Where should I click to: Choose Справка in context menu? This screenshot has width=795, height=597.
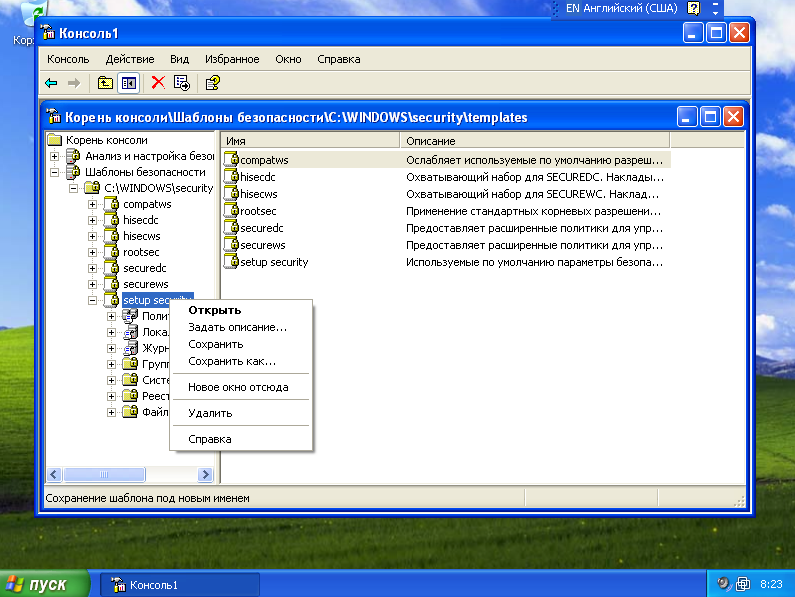(x=241, y=439)
